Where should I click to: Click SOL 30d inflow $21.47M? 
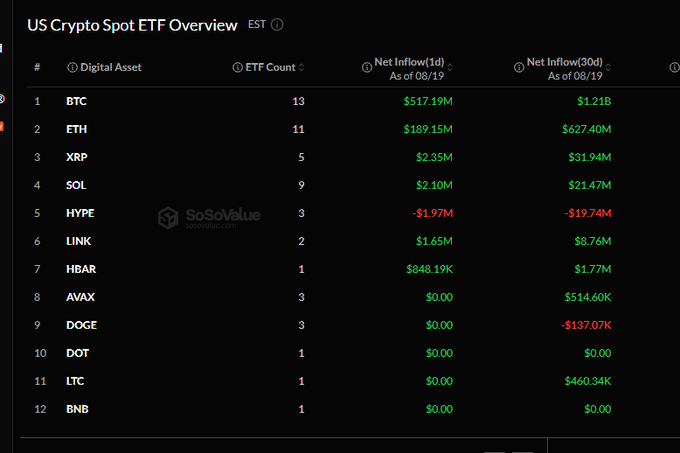[x=590, y=185]
